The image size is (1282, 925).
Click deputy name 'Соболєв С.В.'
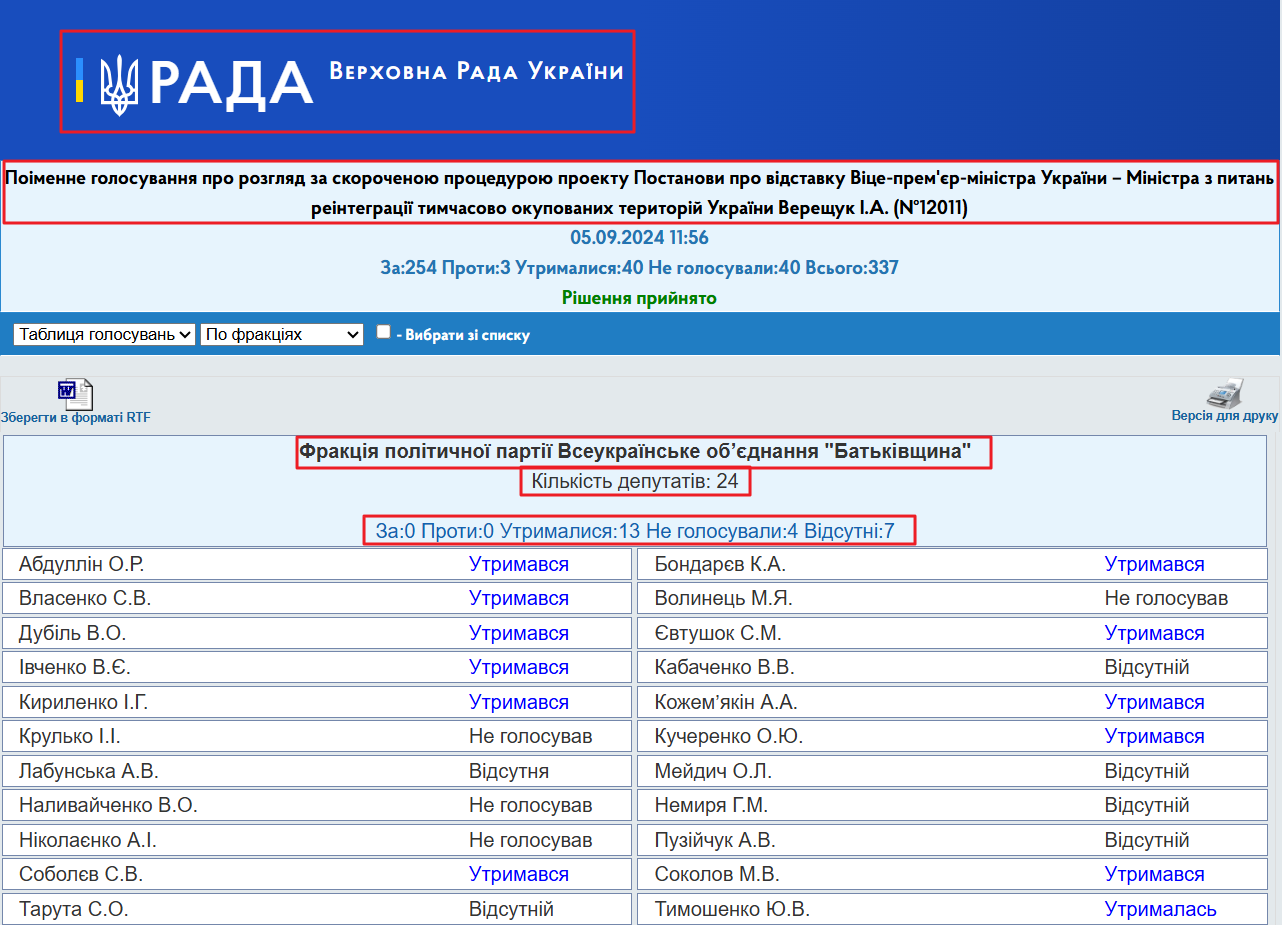click(81, 875)
